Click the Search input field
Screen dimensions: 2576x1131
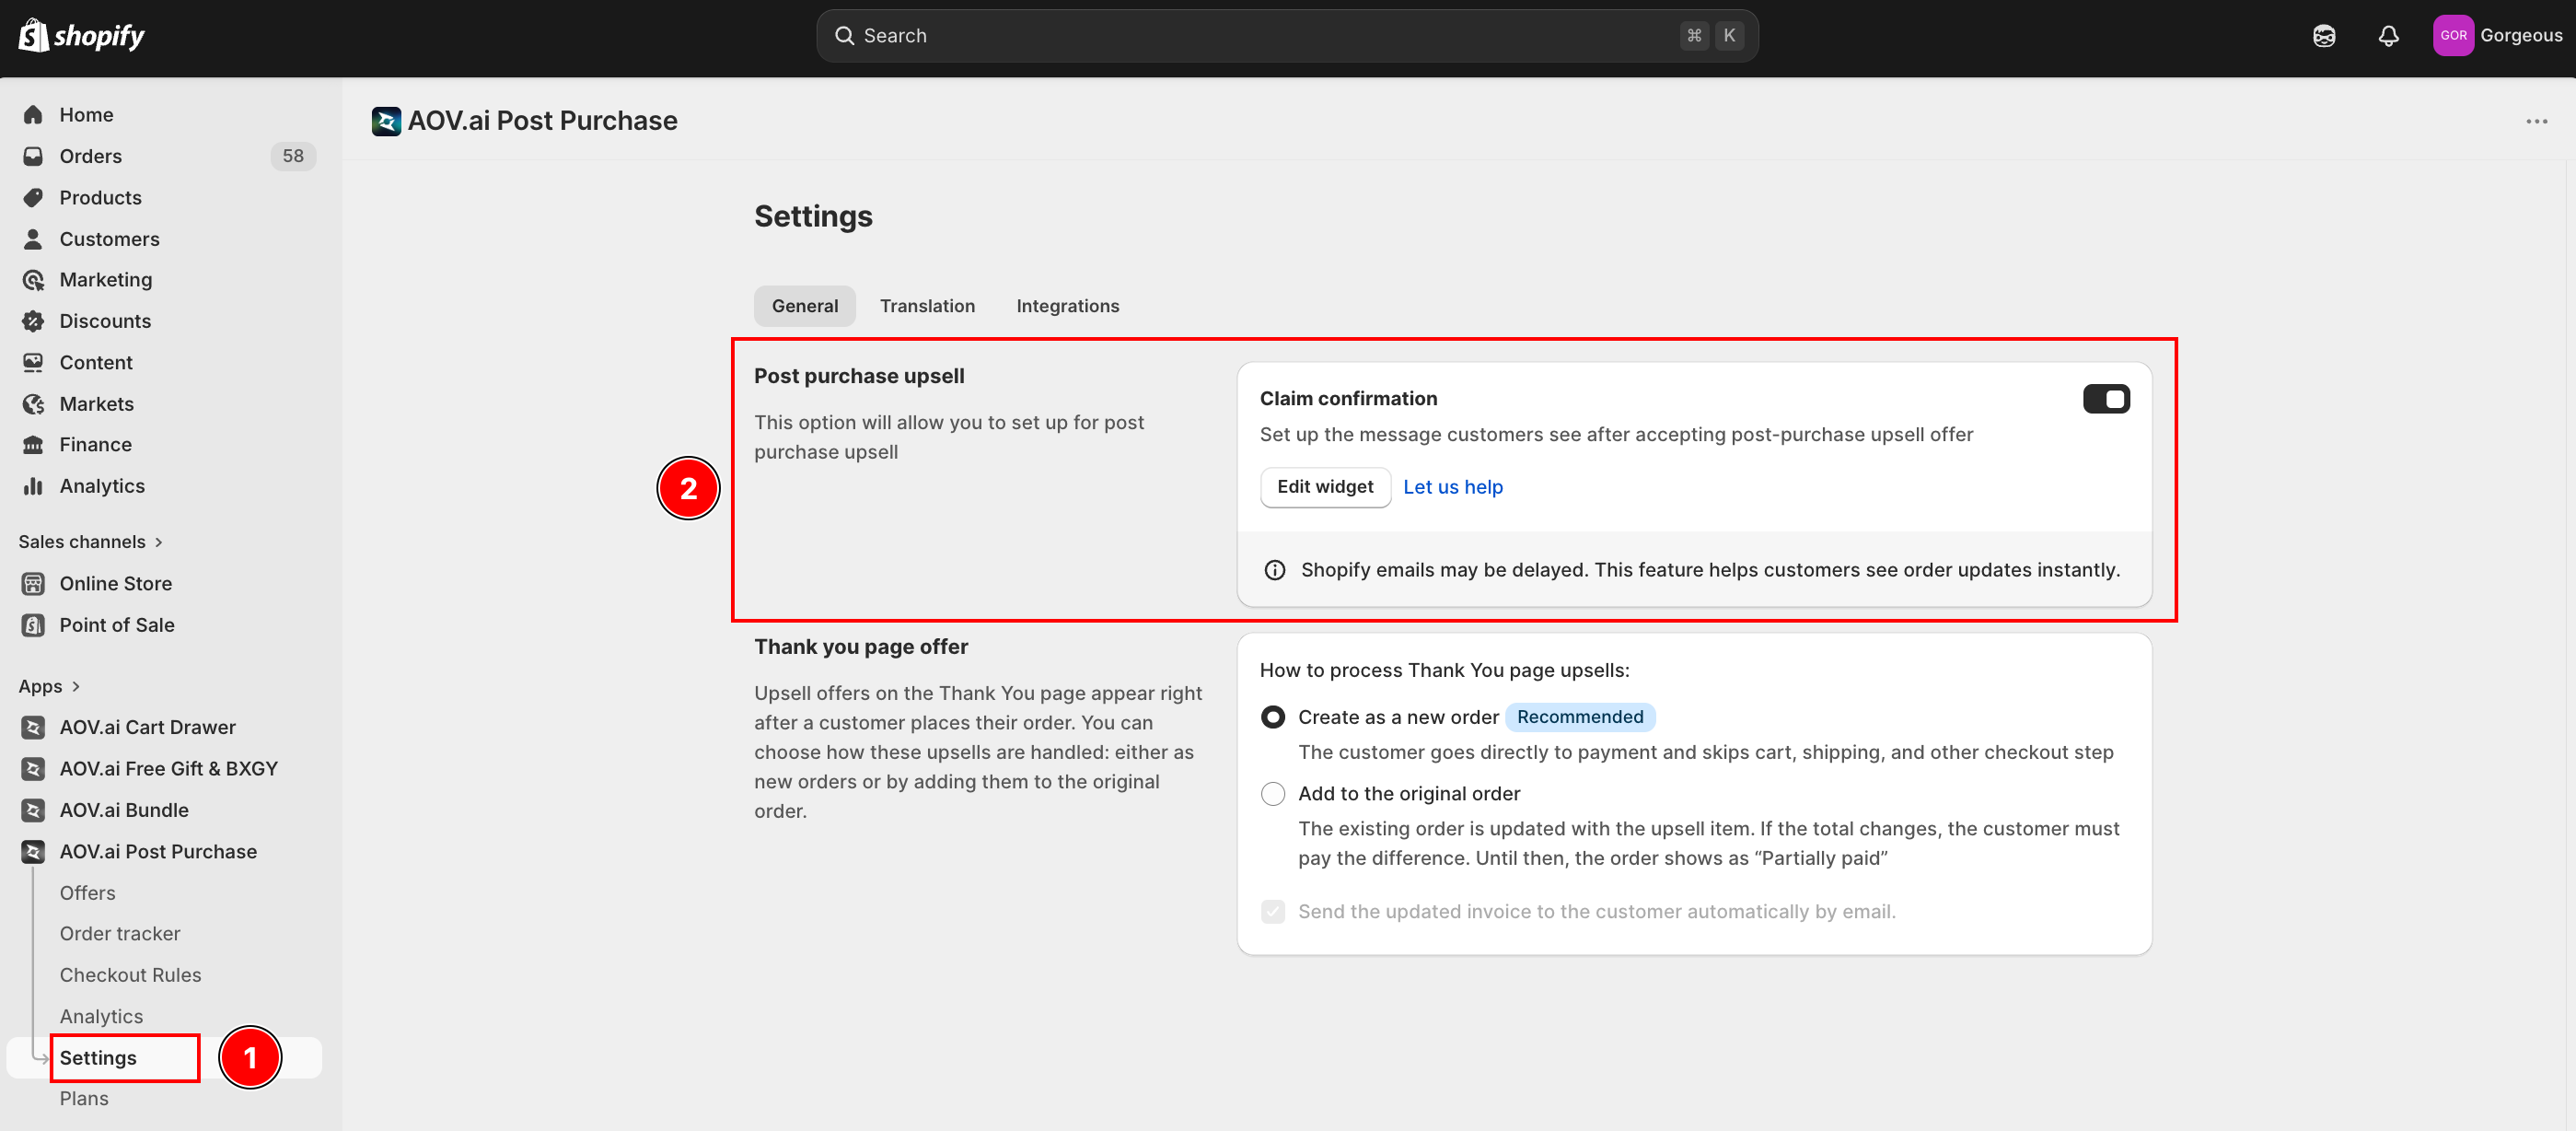pos(1287,36)
